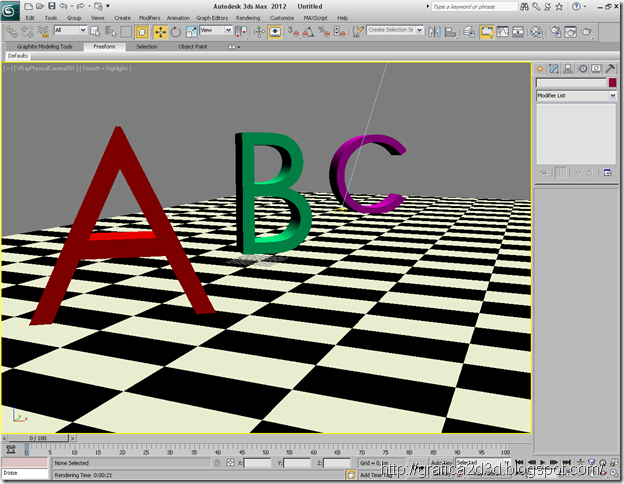Expand the Modifier List dropdown
624x484 pixels.
[576, 96]
